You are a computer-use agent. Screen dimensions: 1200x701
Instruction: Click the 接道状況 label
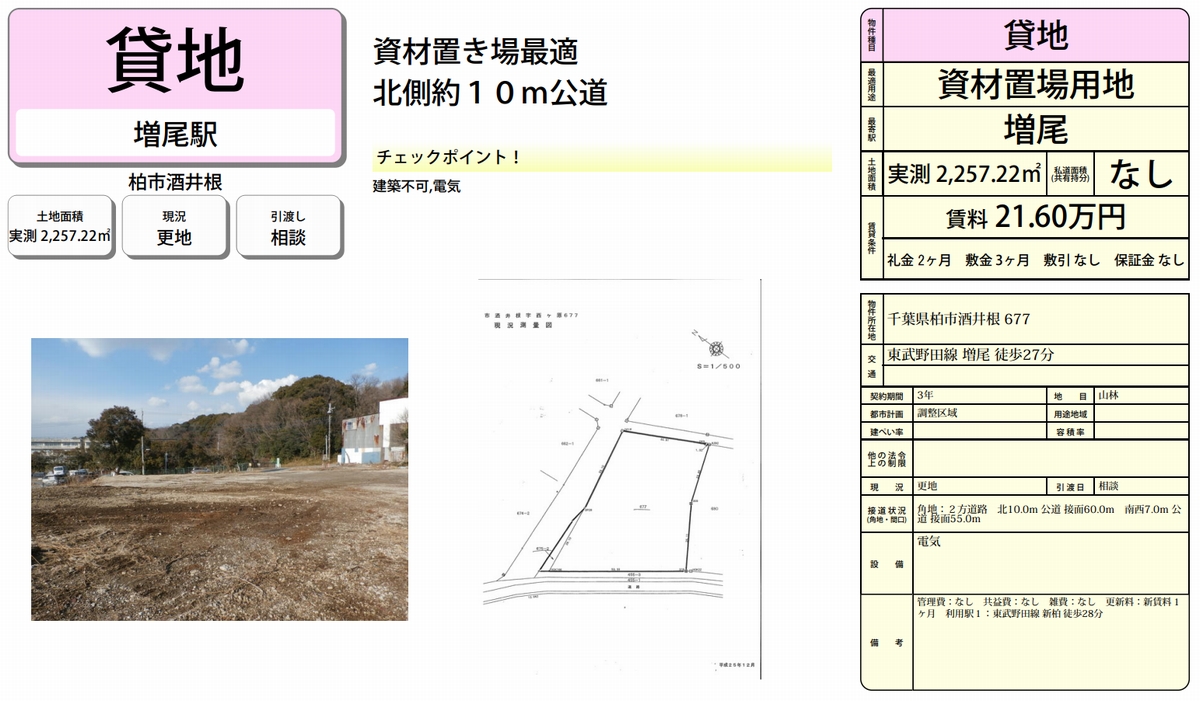coord(887,514)
